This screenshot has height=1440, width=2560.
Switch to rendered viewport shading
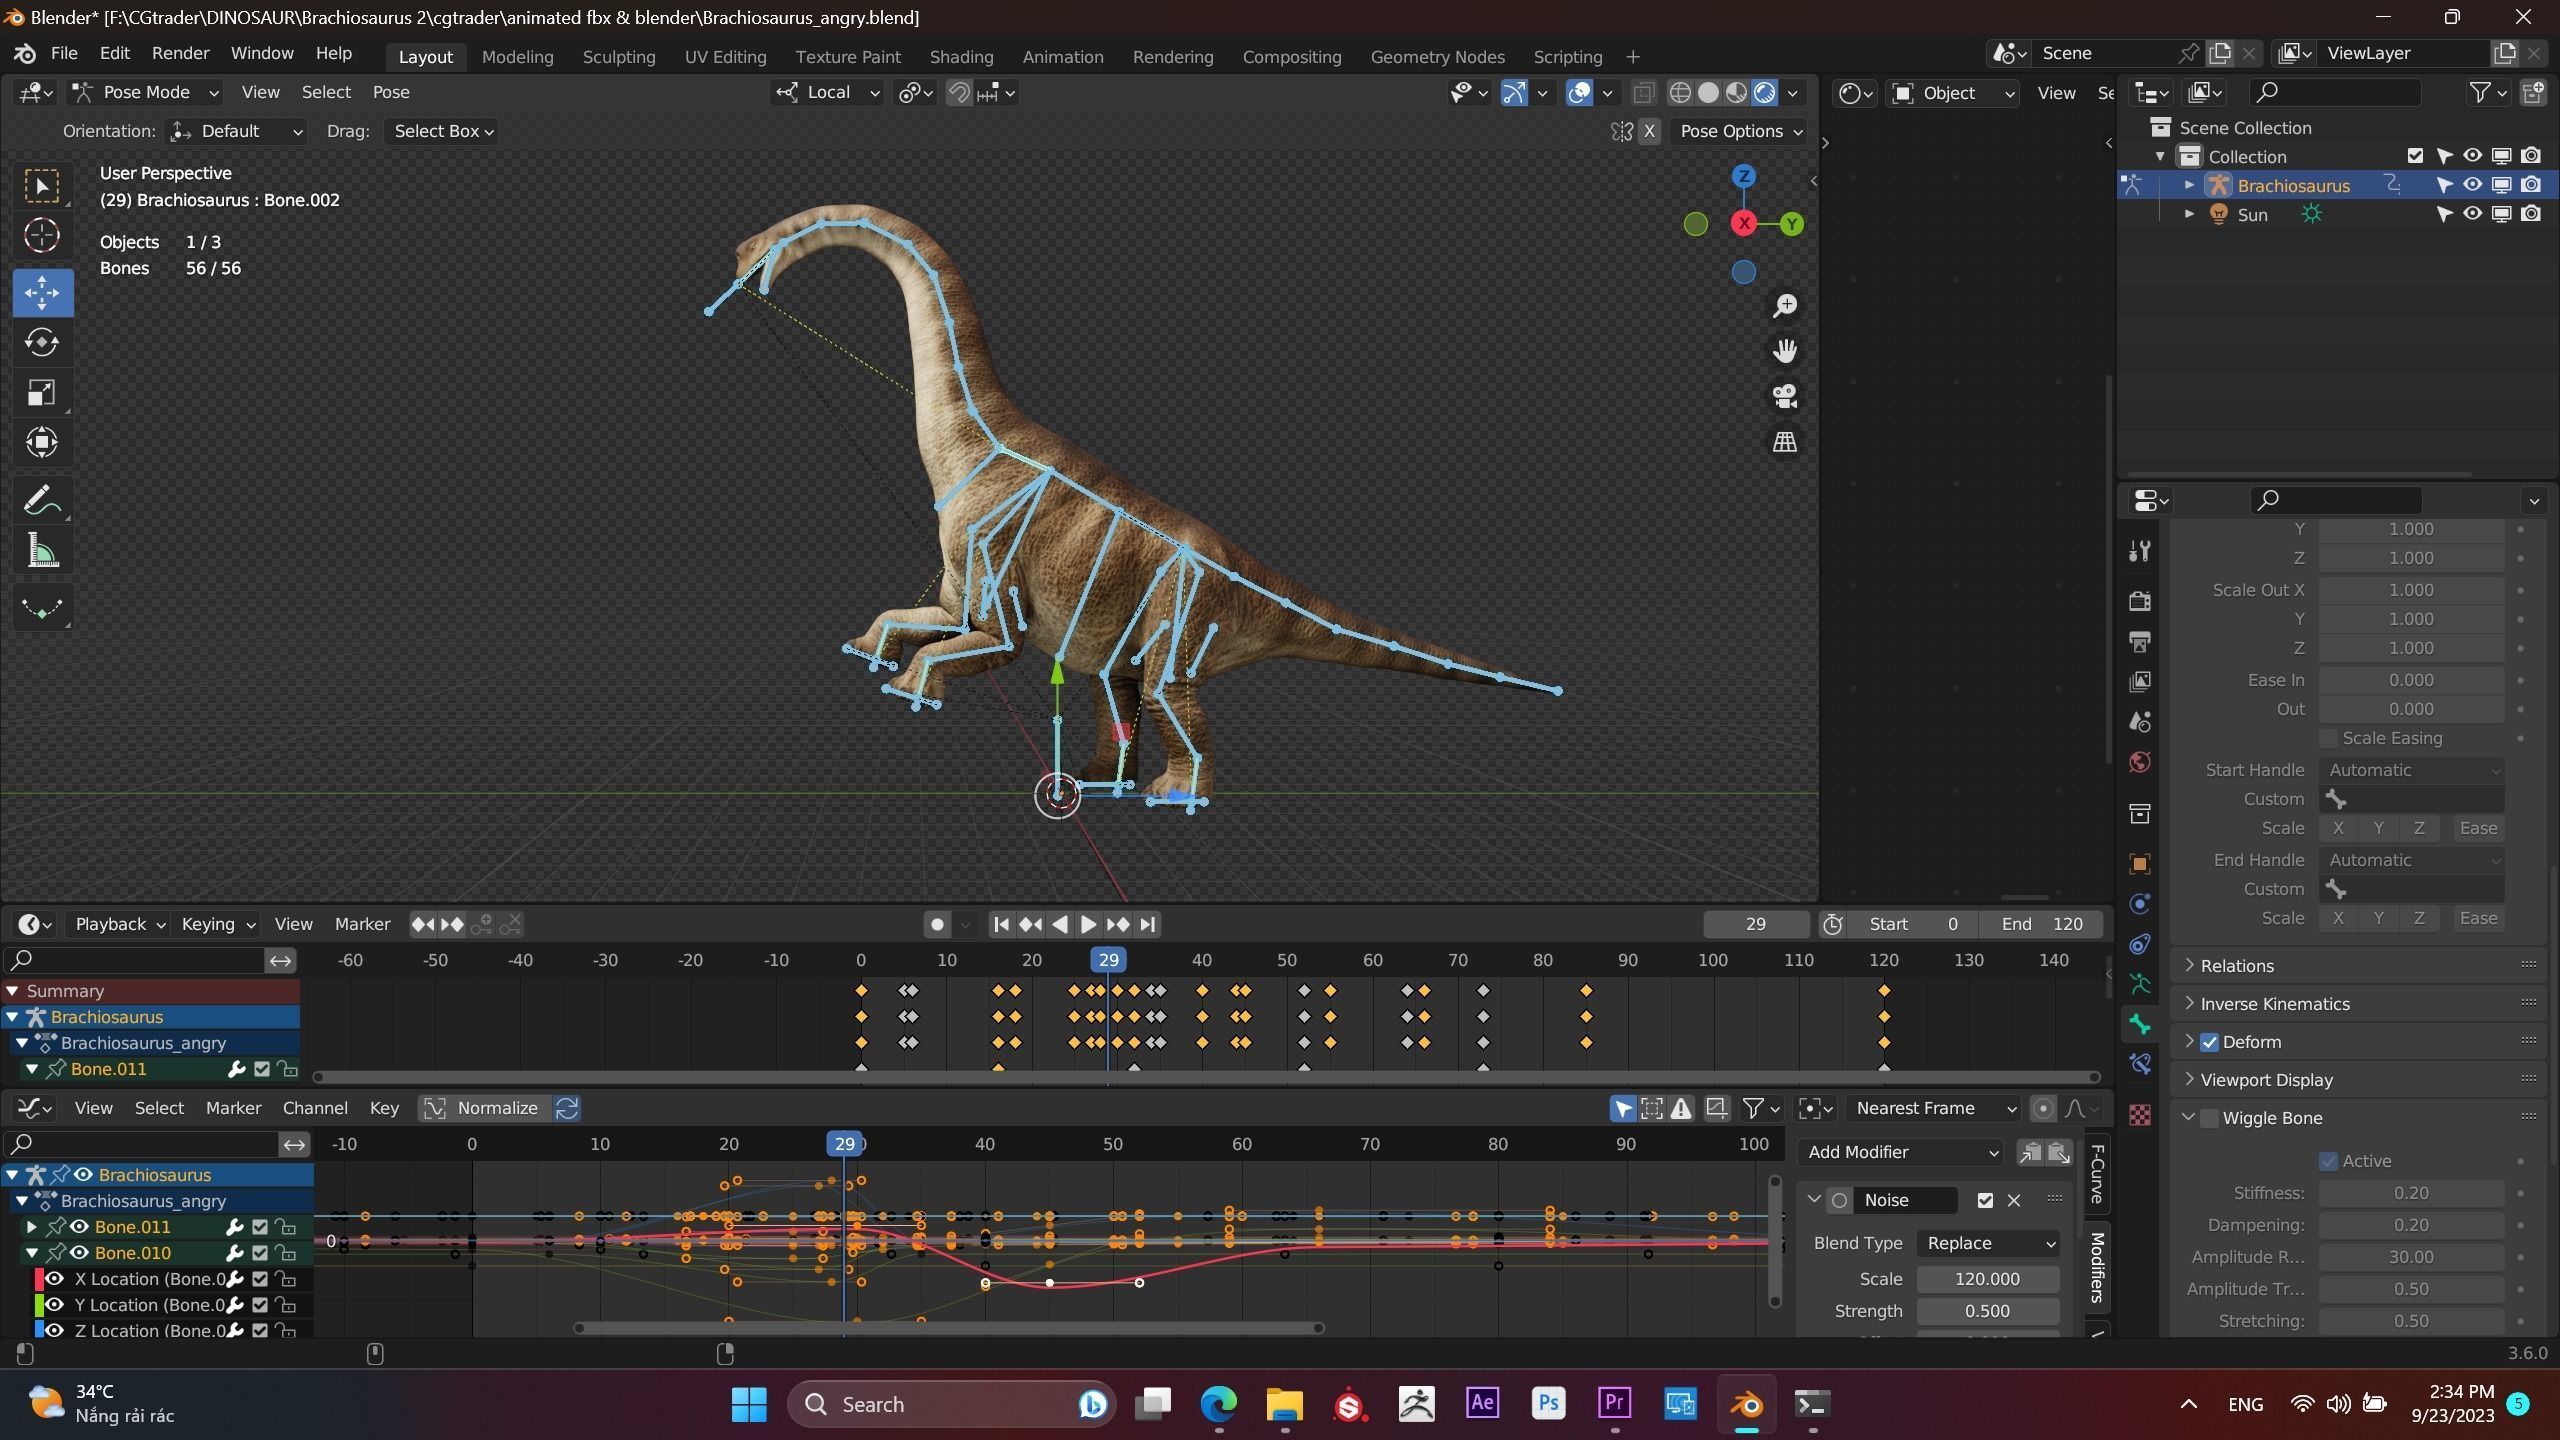point(1765,93)
